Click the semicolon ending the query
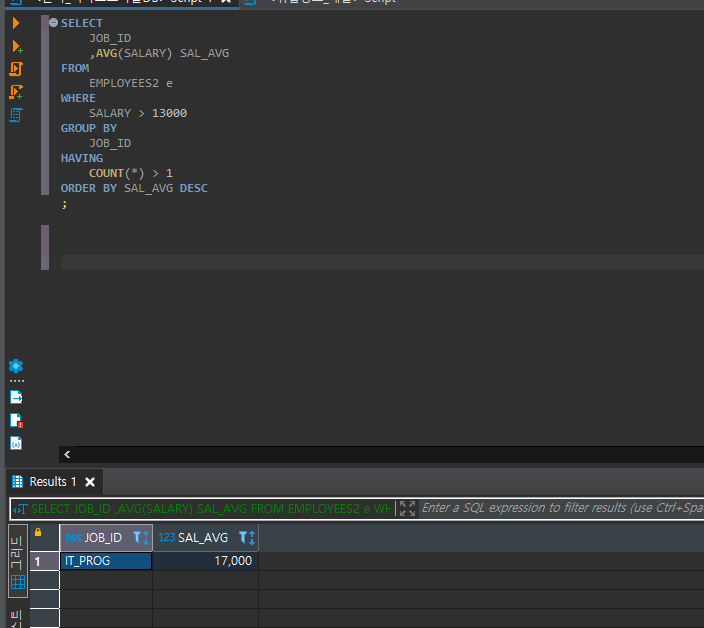 tap(65, 204)
